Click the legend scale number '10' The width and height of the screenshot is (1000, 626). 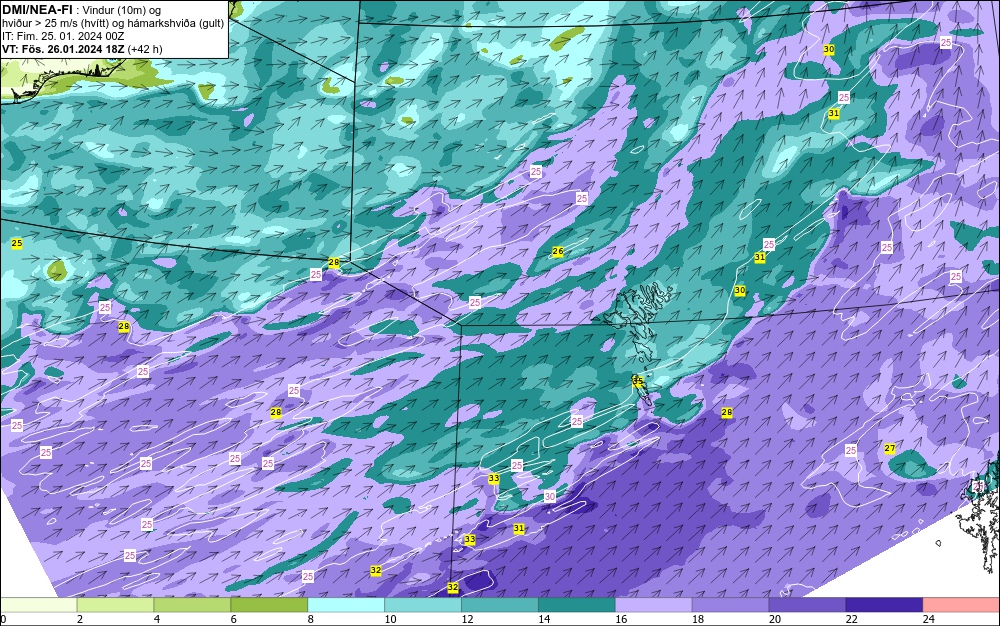coord(390,619)
